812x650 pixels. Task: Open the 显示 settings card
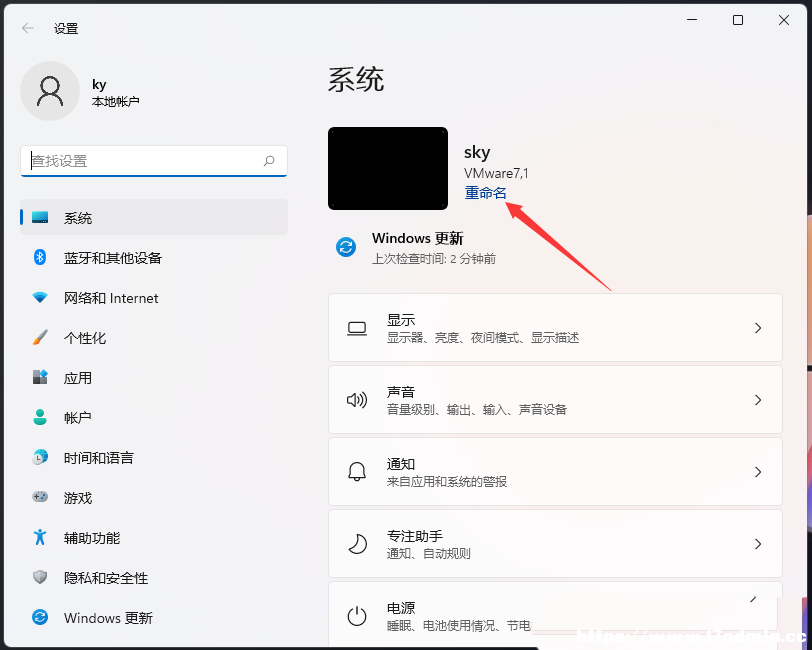tap(555, 328)
